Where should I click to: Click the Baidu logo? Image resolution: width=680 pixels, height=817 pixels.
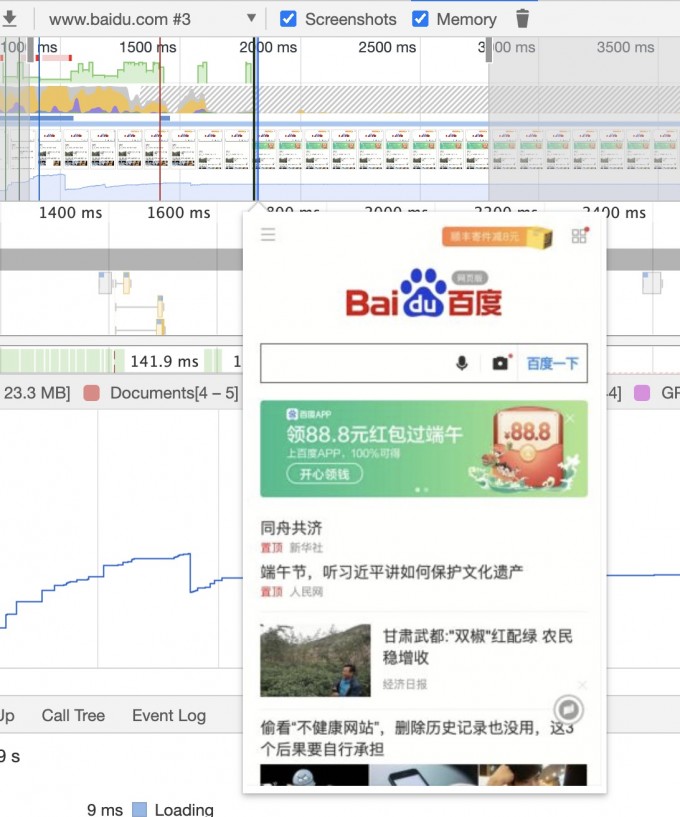point(424,292)
